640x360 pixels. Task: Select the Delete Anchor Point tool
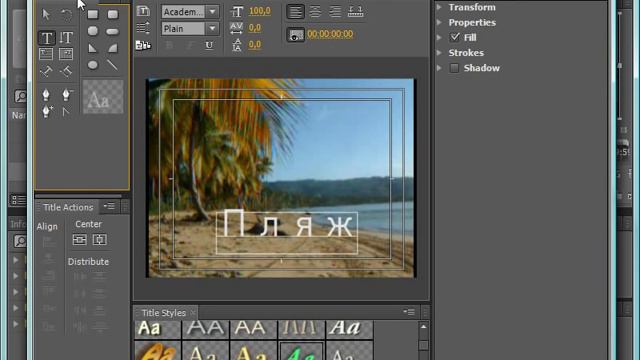pos(67,95)
